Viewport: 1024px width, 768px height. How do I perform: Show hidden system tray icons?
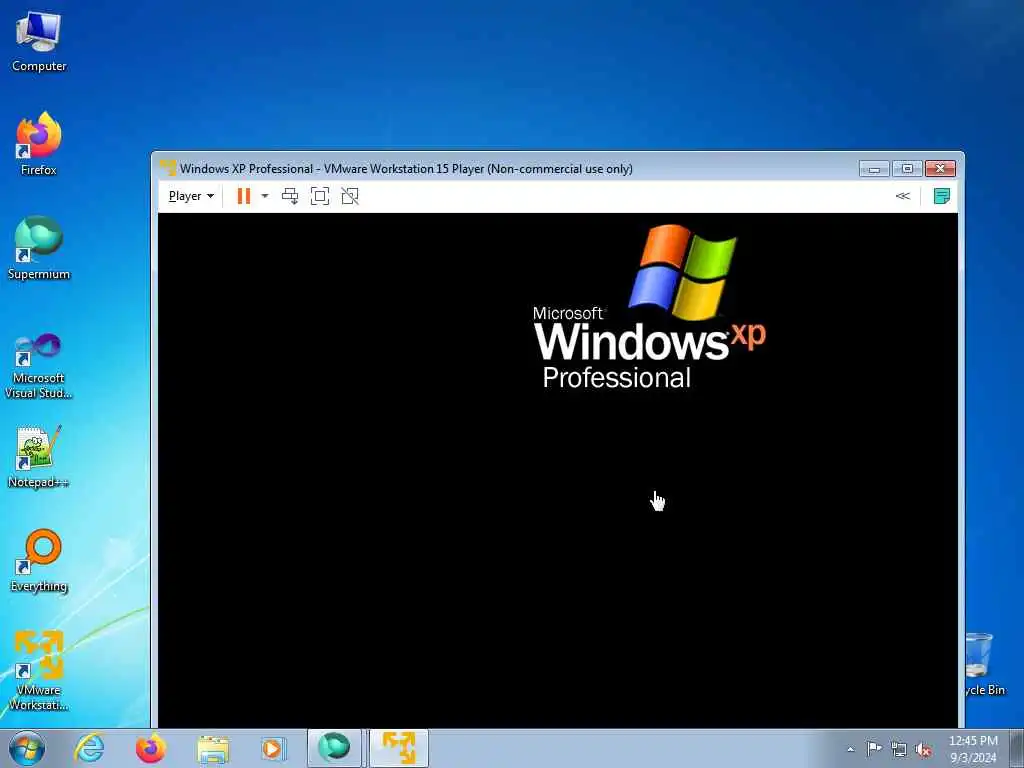850,750
